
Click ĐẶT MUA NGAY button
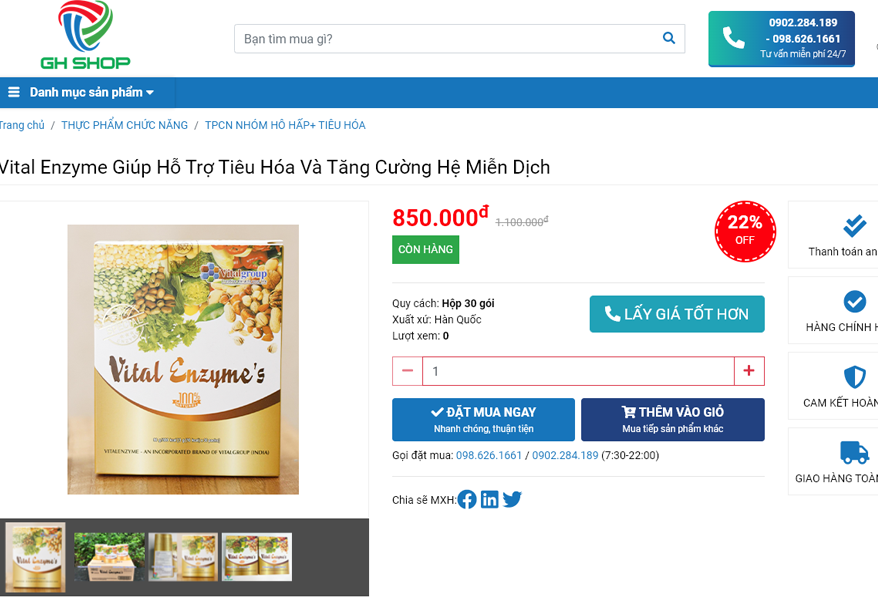click(483, 419)
